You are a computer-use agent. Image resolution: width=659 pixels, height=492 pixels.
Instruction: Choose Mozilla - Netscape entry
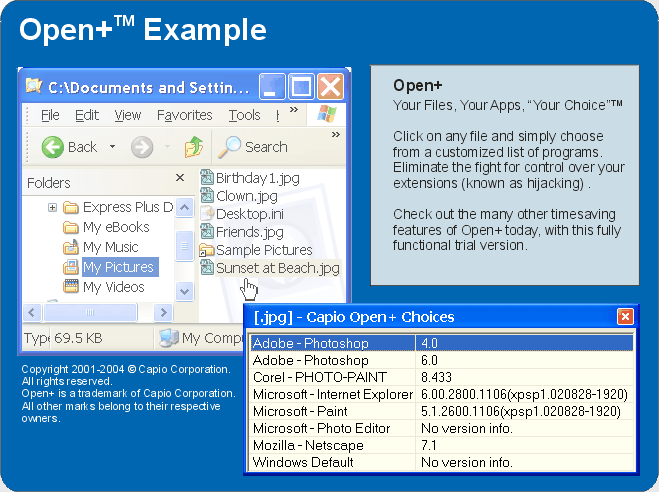click(441, 445)
